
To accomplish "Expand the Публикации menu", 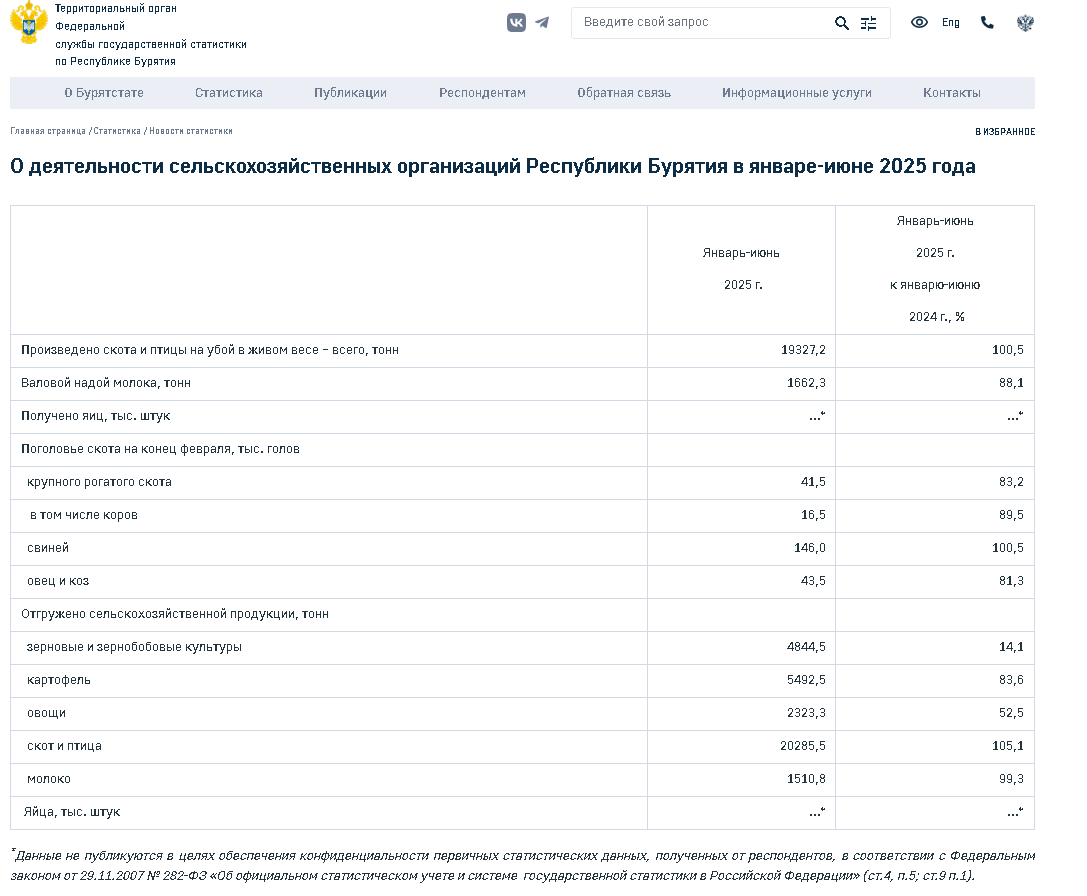I will tap(350, 93).
